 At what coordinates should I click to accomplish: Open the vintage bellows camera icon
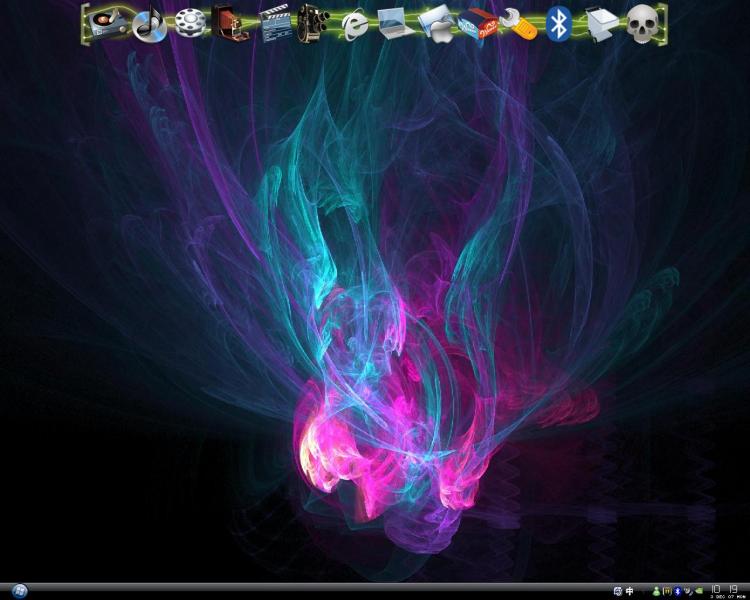(230, 23)
